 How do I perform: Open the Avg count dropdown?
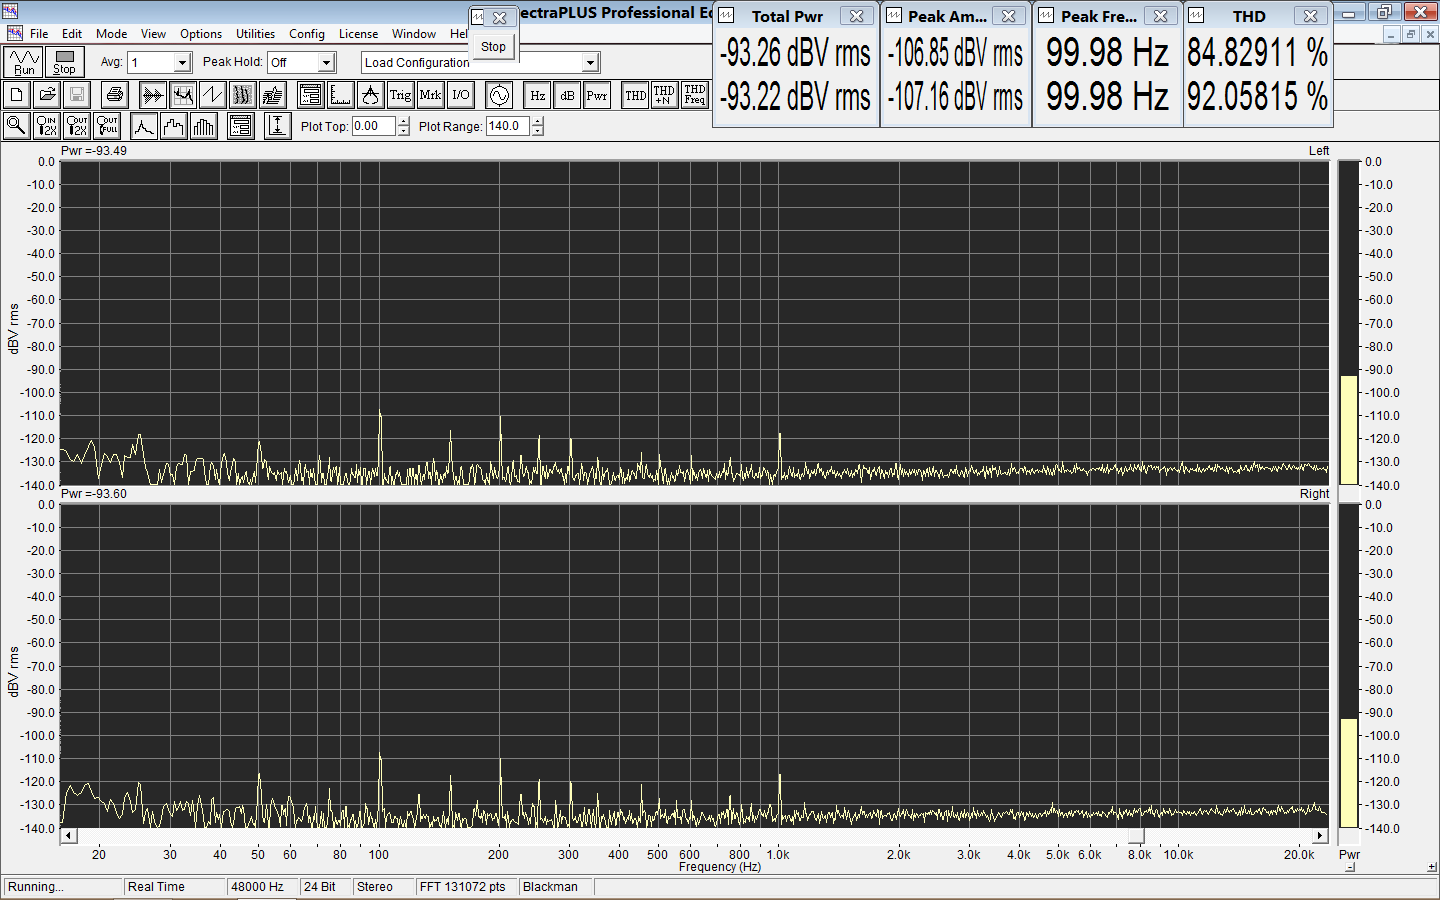[182, 63]
